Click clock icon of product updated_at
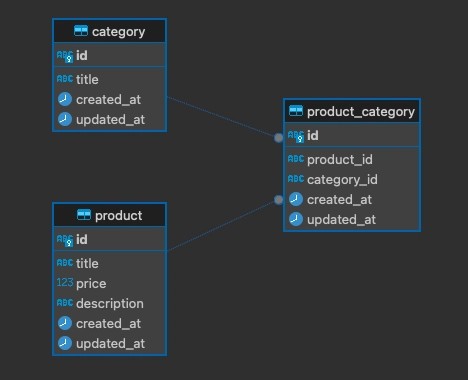The image size is (468, 380). 65,343
